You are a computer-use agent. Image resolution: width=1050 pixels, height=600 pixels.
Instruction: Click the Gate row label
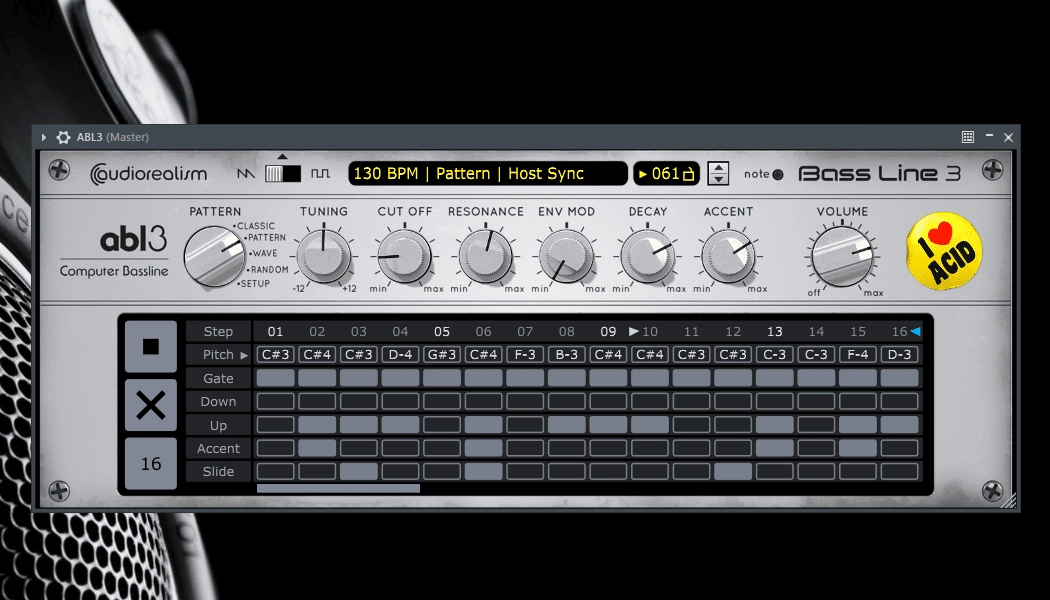pos(218,378)
